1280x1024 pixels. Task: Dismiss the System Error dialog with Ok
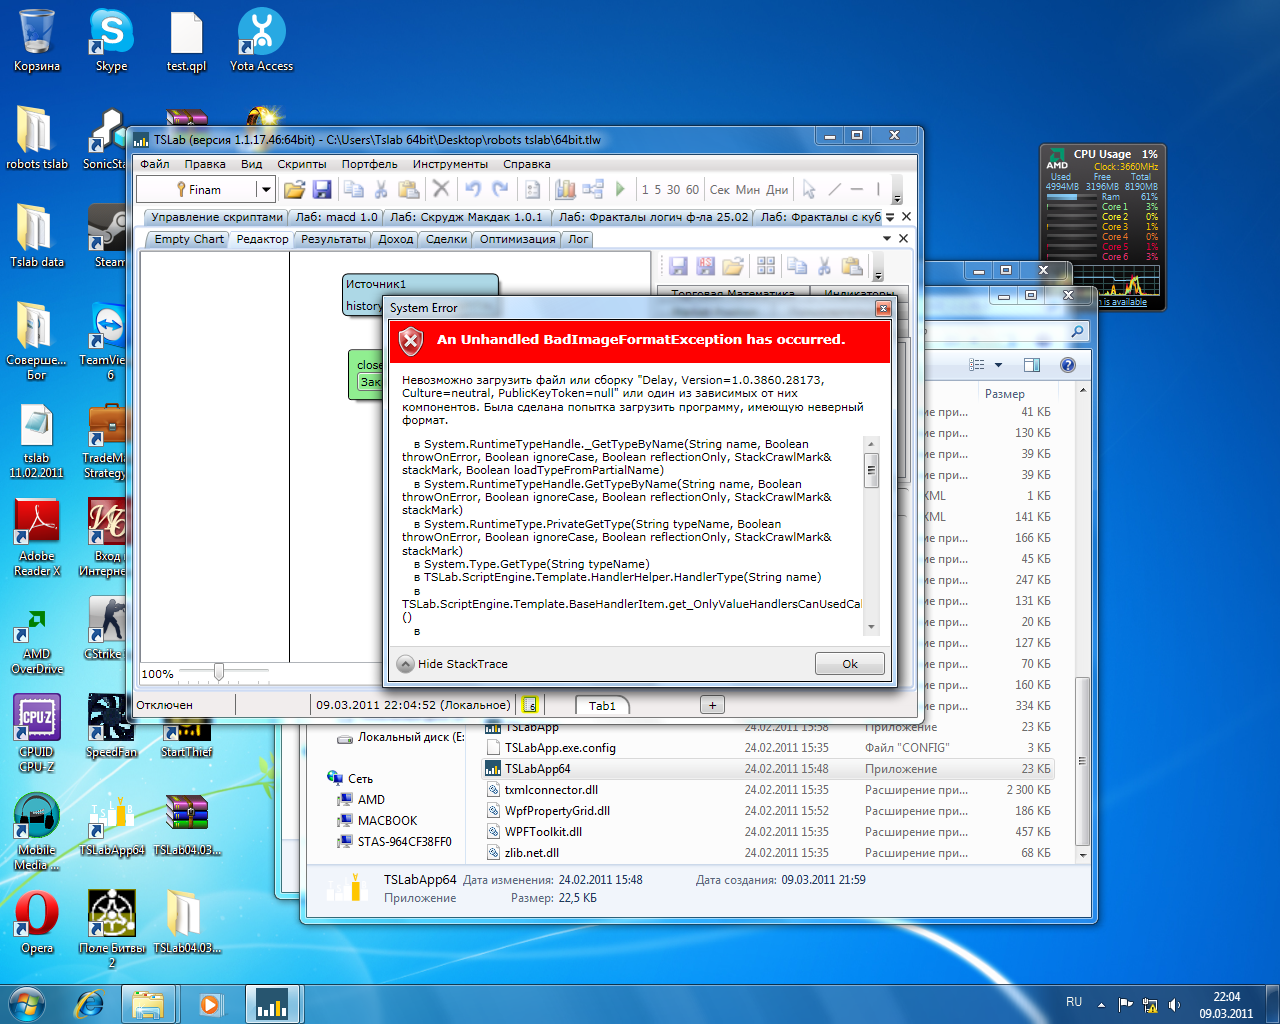coord(849,664)
